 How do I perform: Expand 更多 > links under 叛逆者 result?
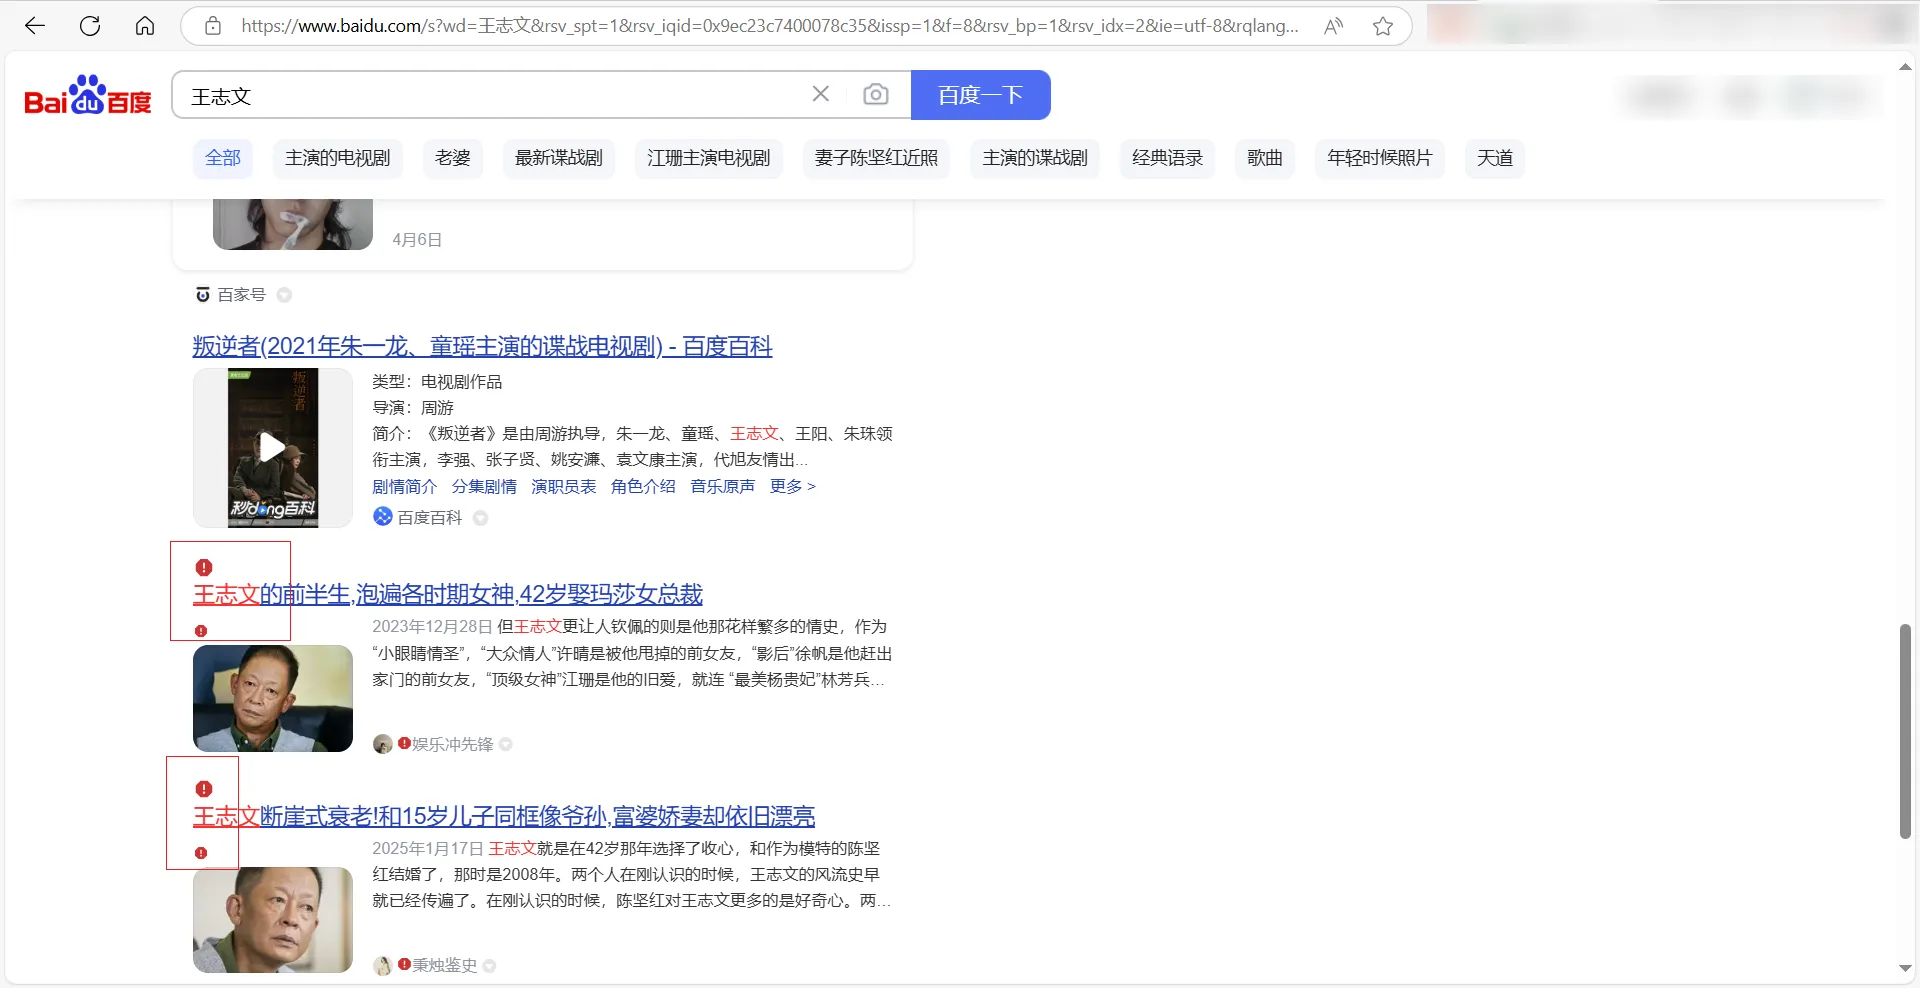(792, 486)
